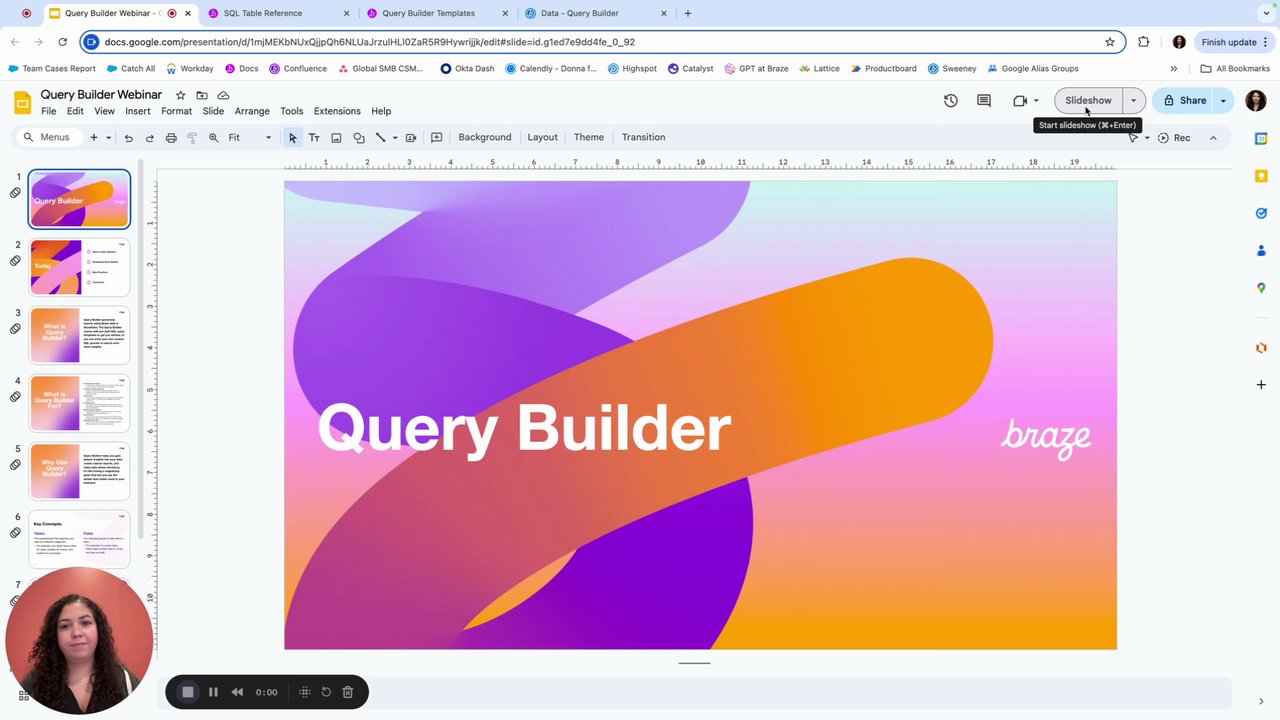The height and width of the screenshot is (720, 1280).
Task: Star the Query Builder Webinar presentation
Action: tap(180, 95)
